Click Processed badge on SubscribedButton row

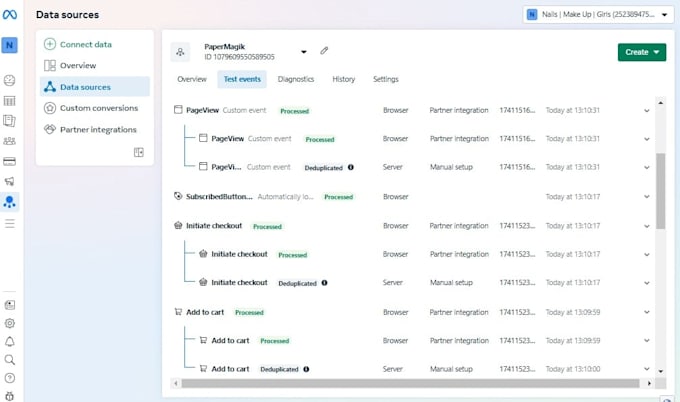tap(339, 197)
